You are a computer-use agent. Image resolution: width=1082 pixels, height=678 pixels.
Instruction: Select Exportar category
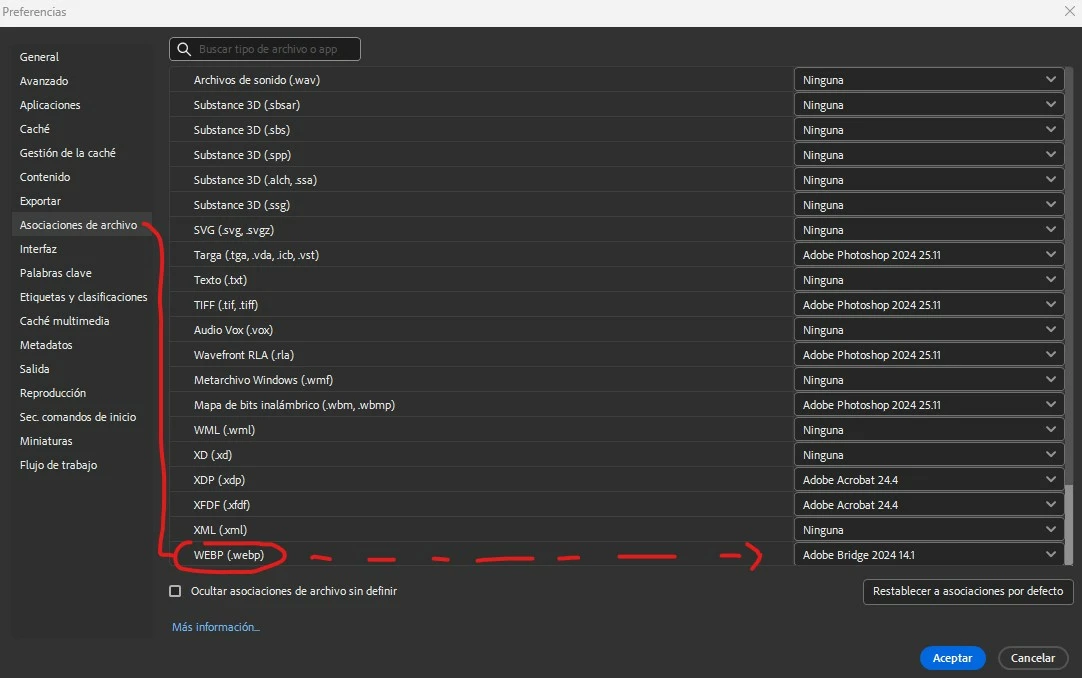[40, 201]
